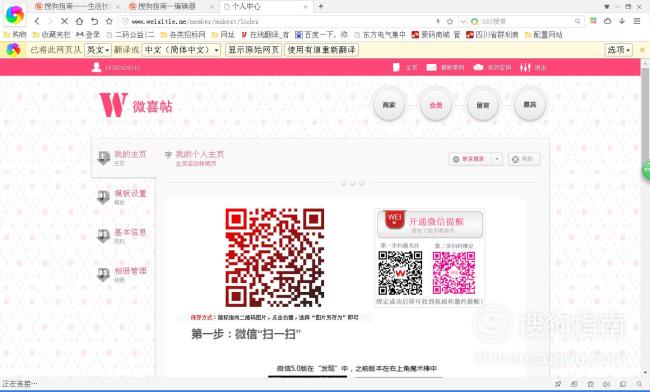
Task: Click the cloud icon in pink header
Action: [478, 67]
